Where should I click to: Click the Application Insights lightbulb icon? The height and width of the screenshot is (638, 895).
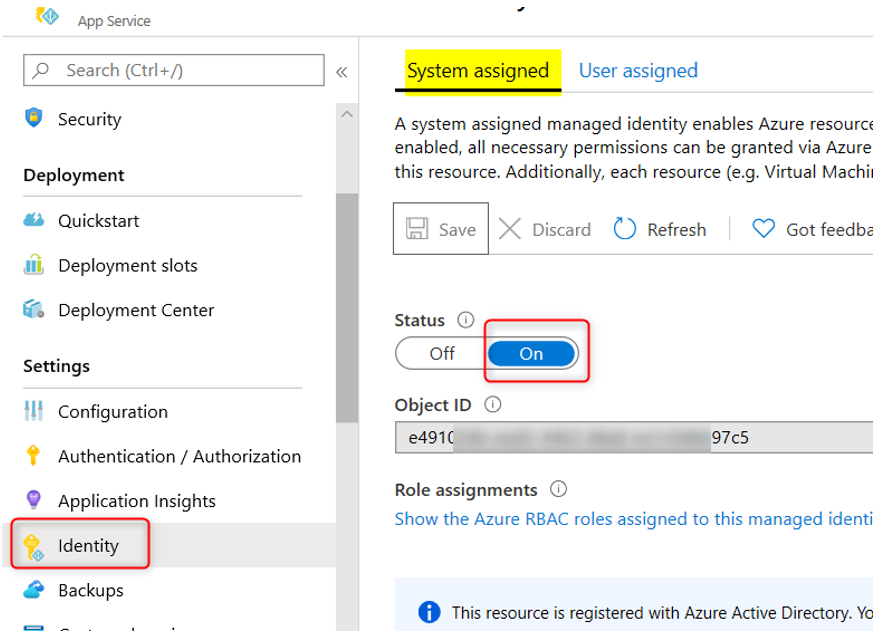click(34, 500)
